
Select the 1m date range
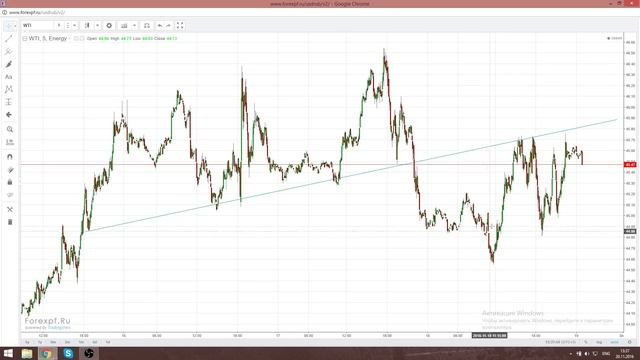(x=81, y=342)
